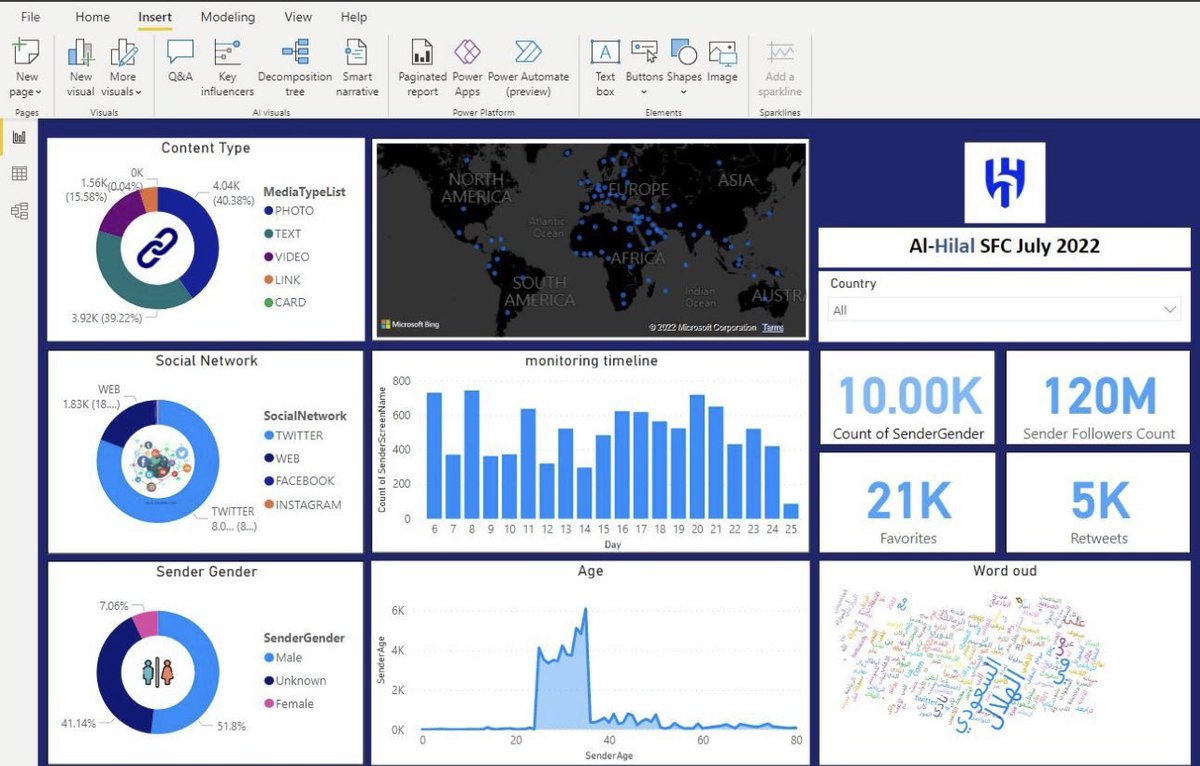
Task: Click the Age chart title
Action: pyautogui.click(x=591, y=571)
